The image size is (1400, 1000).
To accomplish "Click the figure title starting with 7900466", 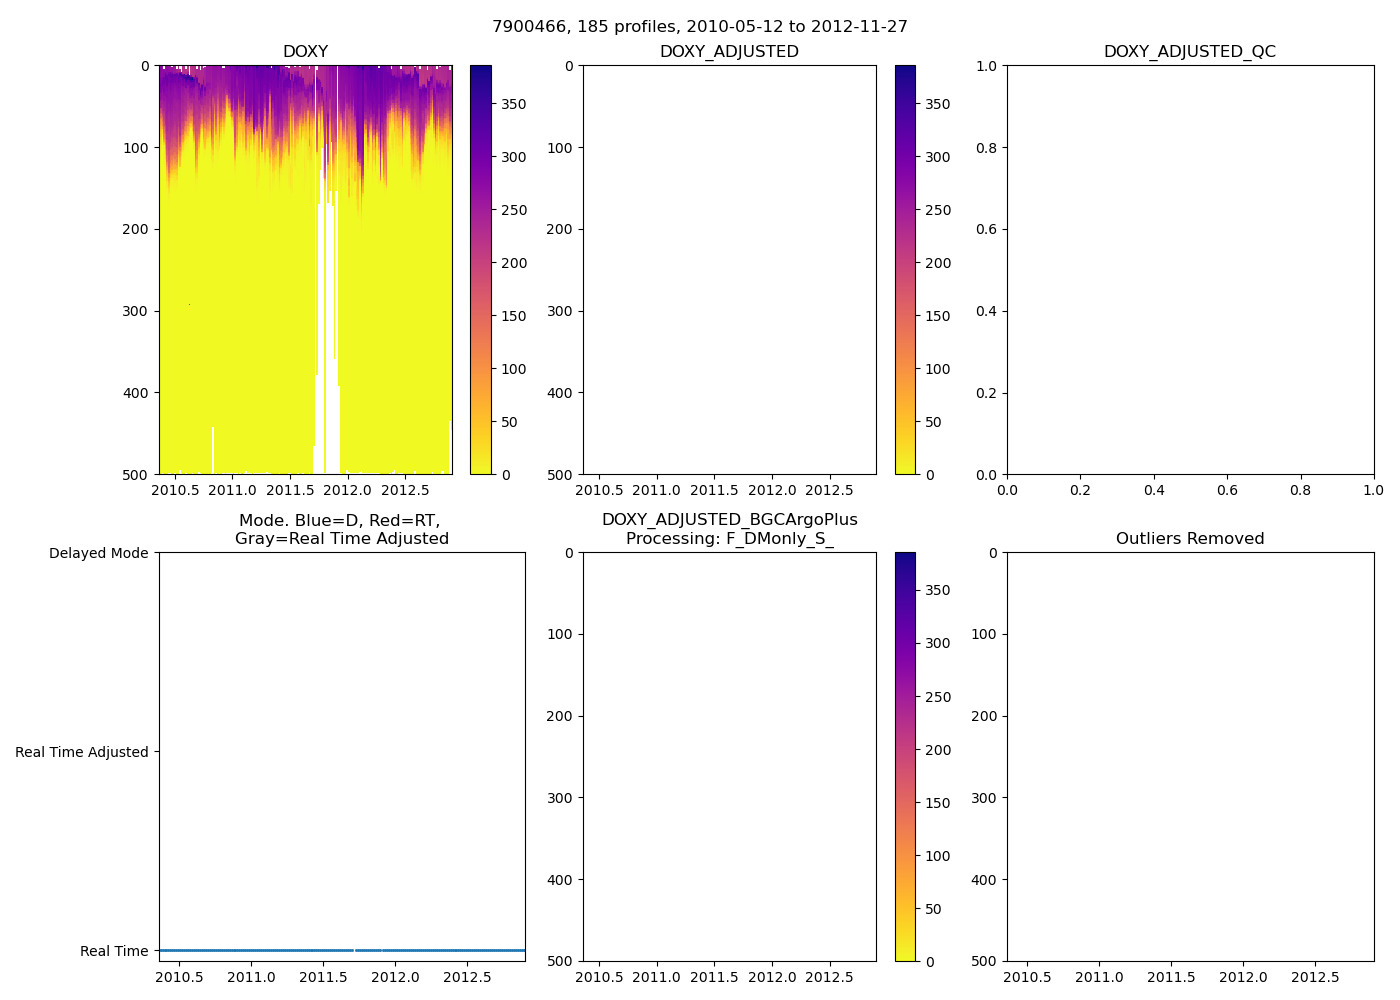I will 699,27.
